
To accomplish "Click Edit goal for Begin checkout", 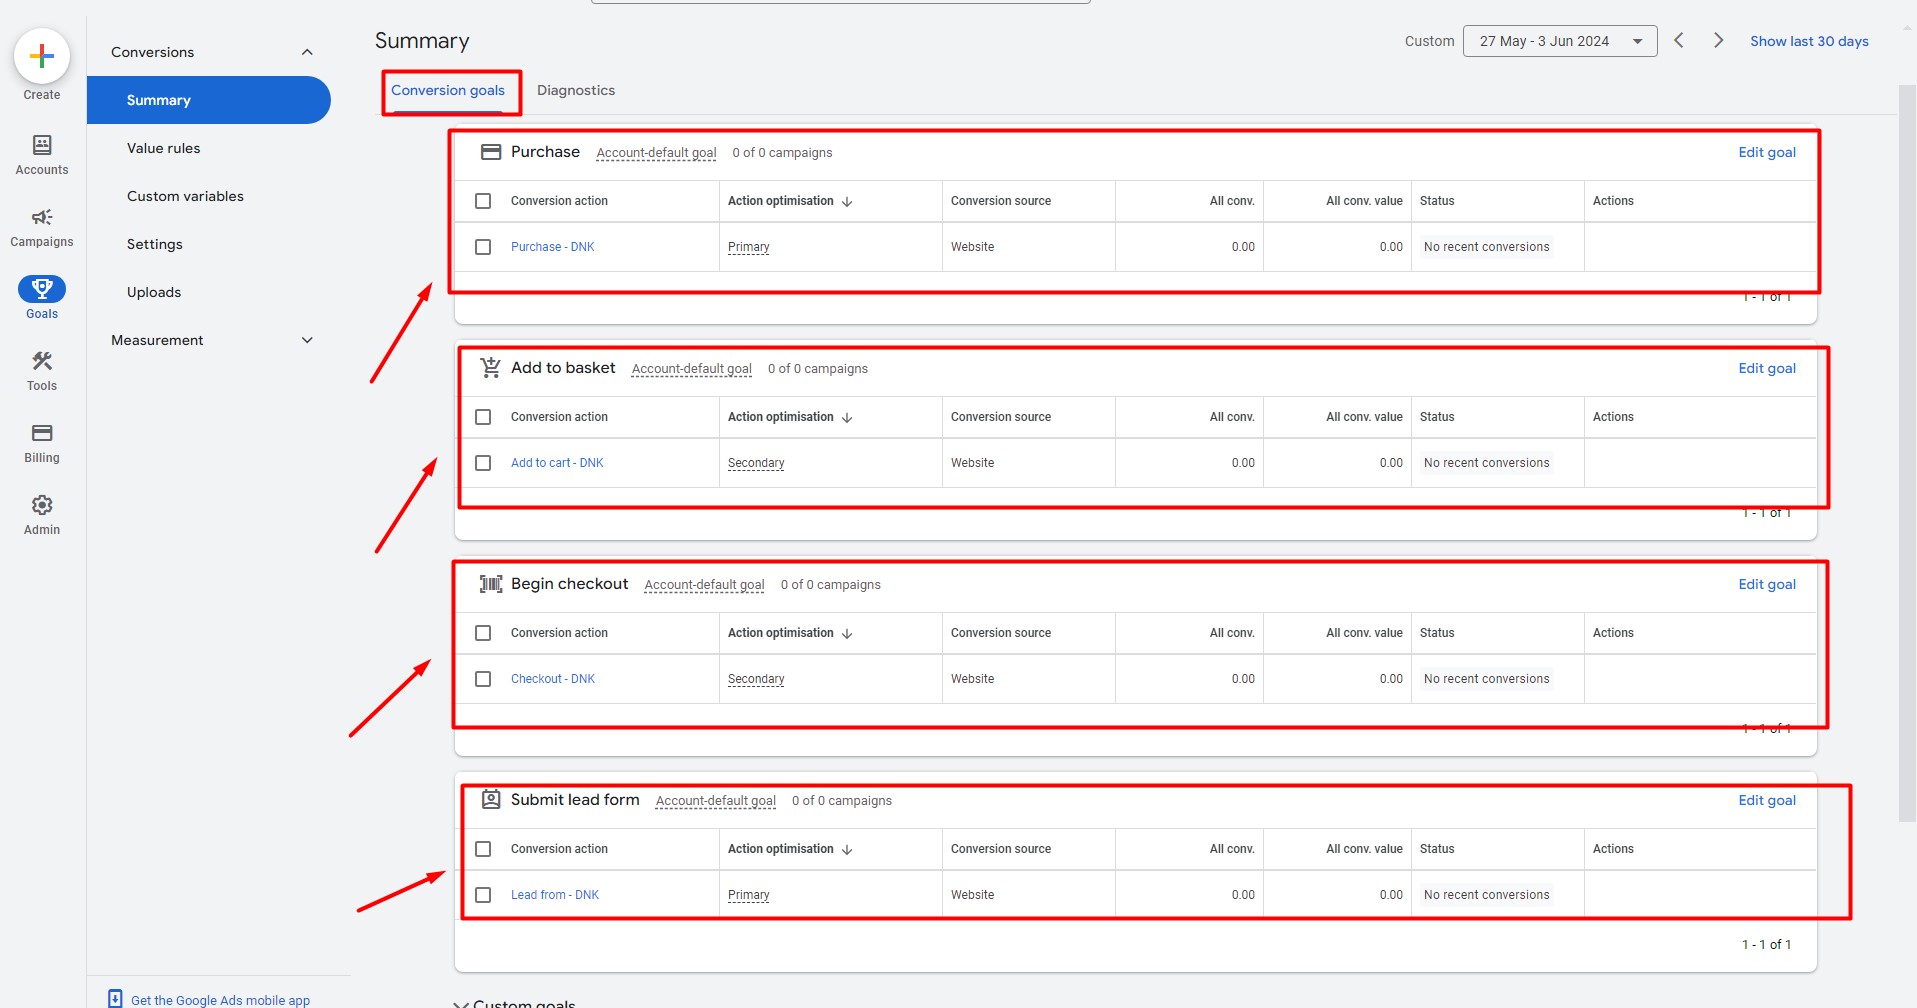I will (x=1767, y=584).
